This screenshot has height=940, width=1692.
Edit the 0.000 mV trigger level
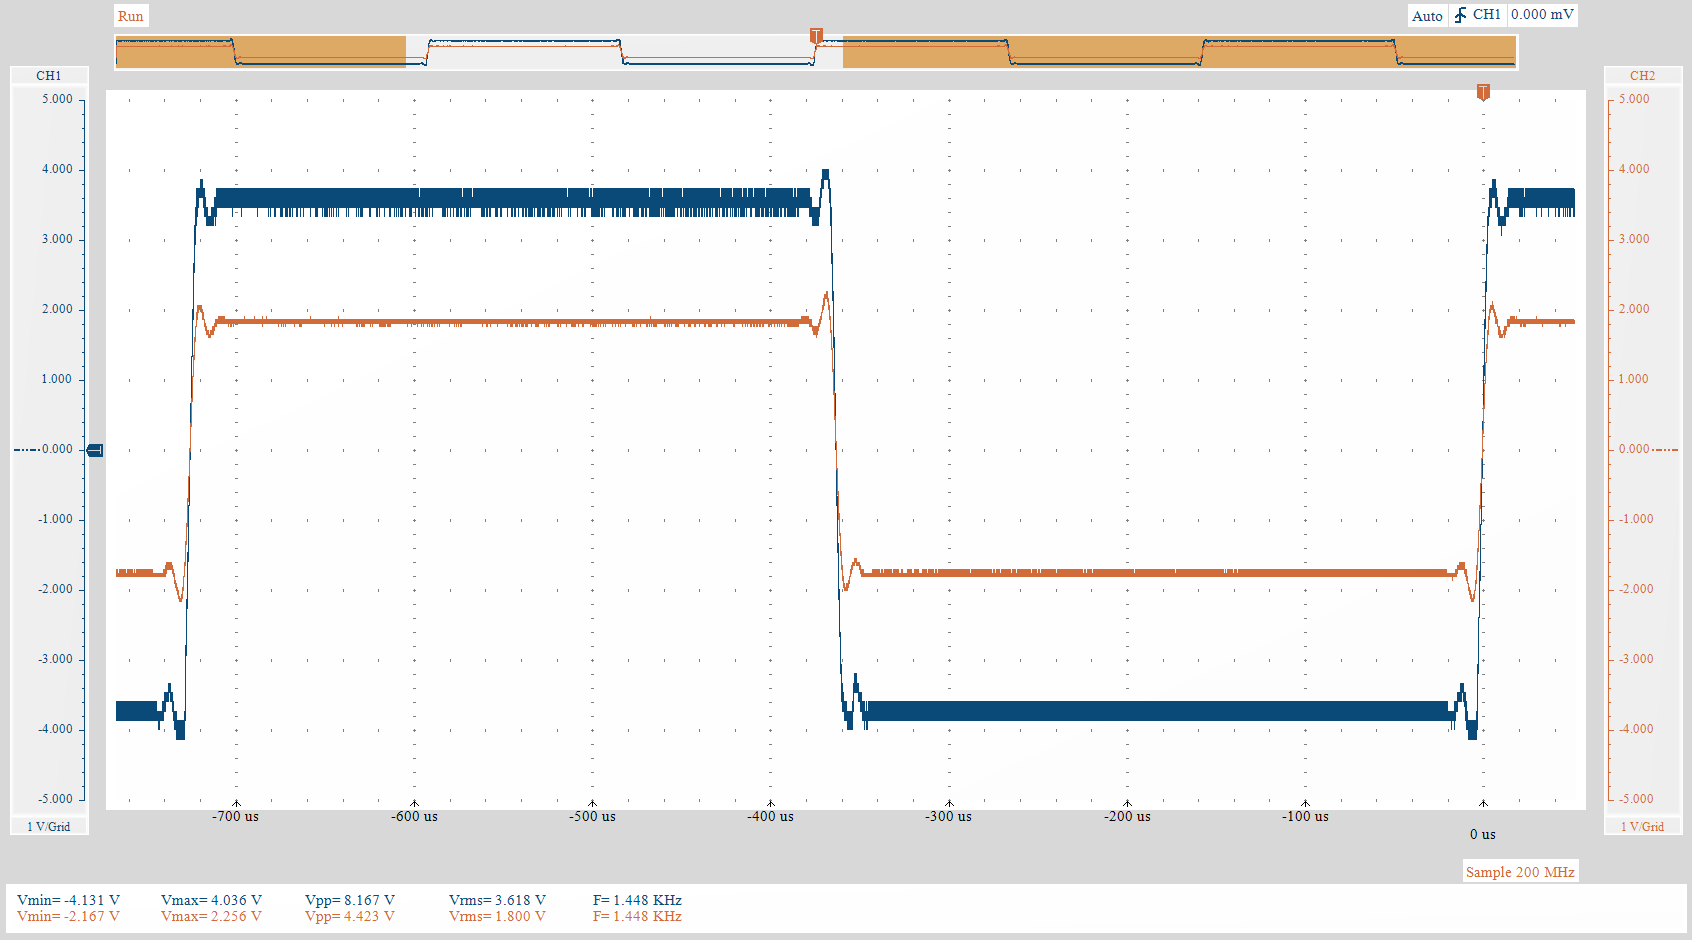(1543, 15)
